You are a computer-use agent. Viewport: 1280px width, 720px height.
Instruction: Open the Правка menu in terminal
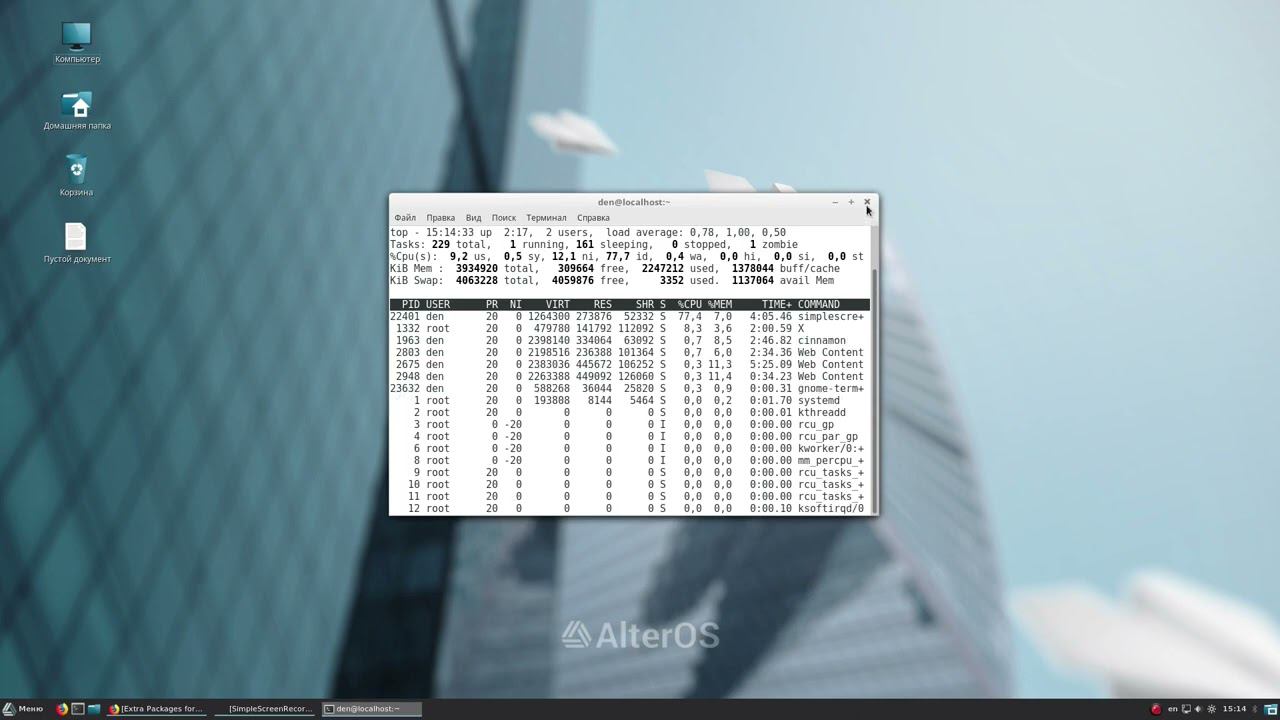[x=440, y=217]
